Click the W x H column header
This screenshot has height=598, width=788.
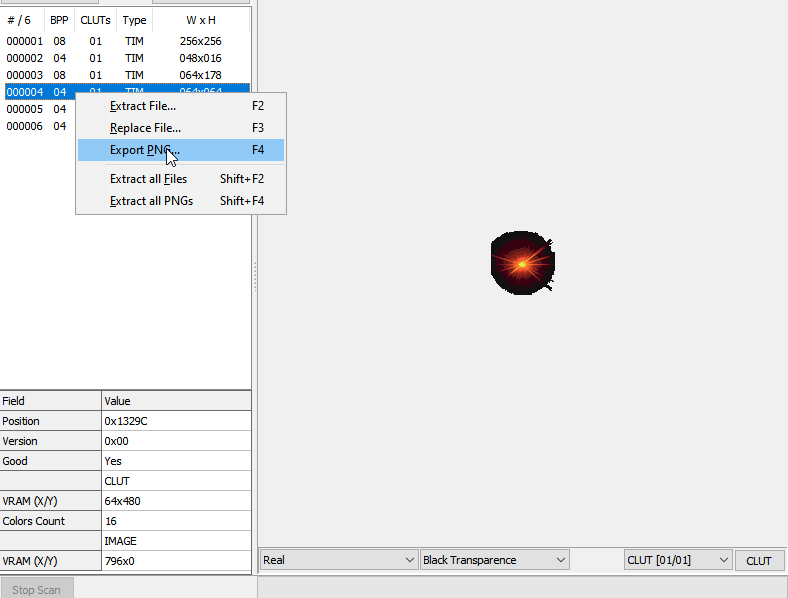click(200, 20)
